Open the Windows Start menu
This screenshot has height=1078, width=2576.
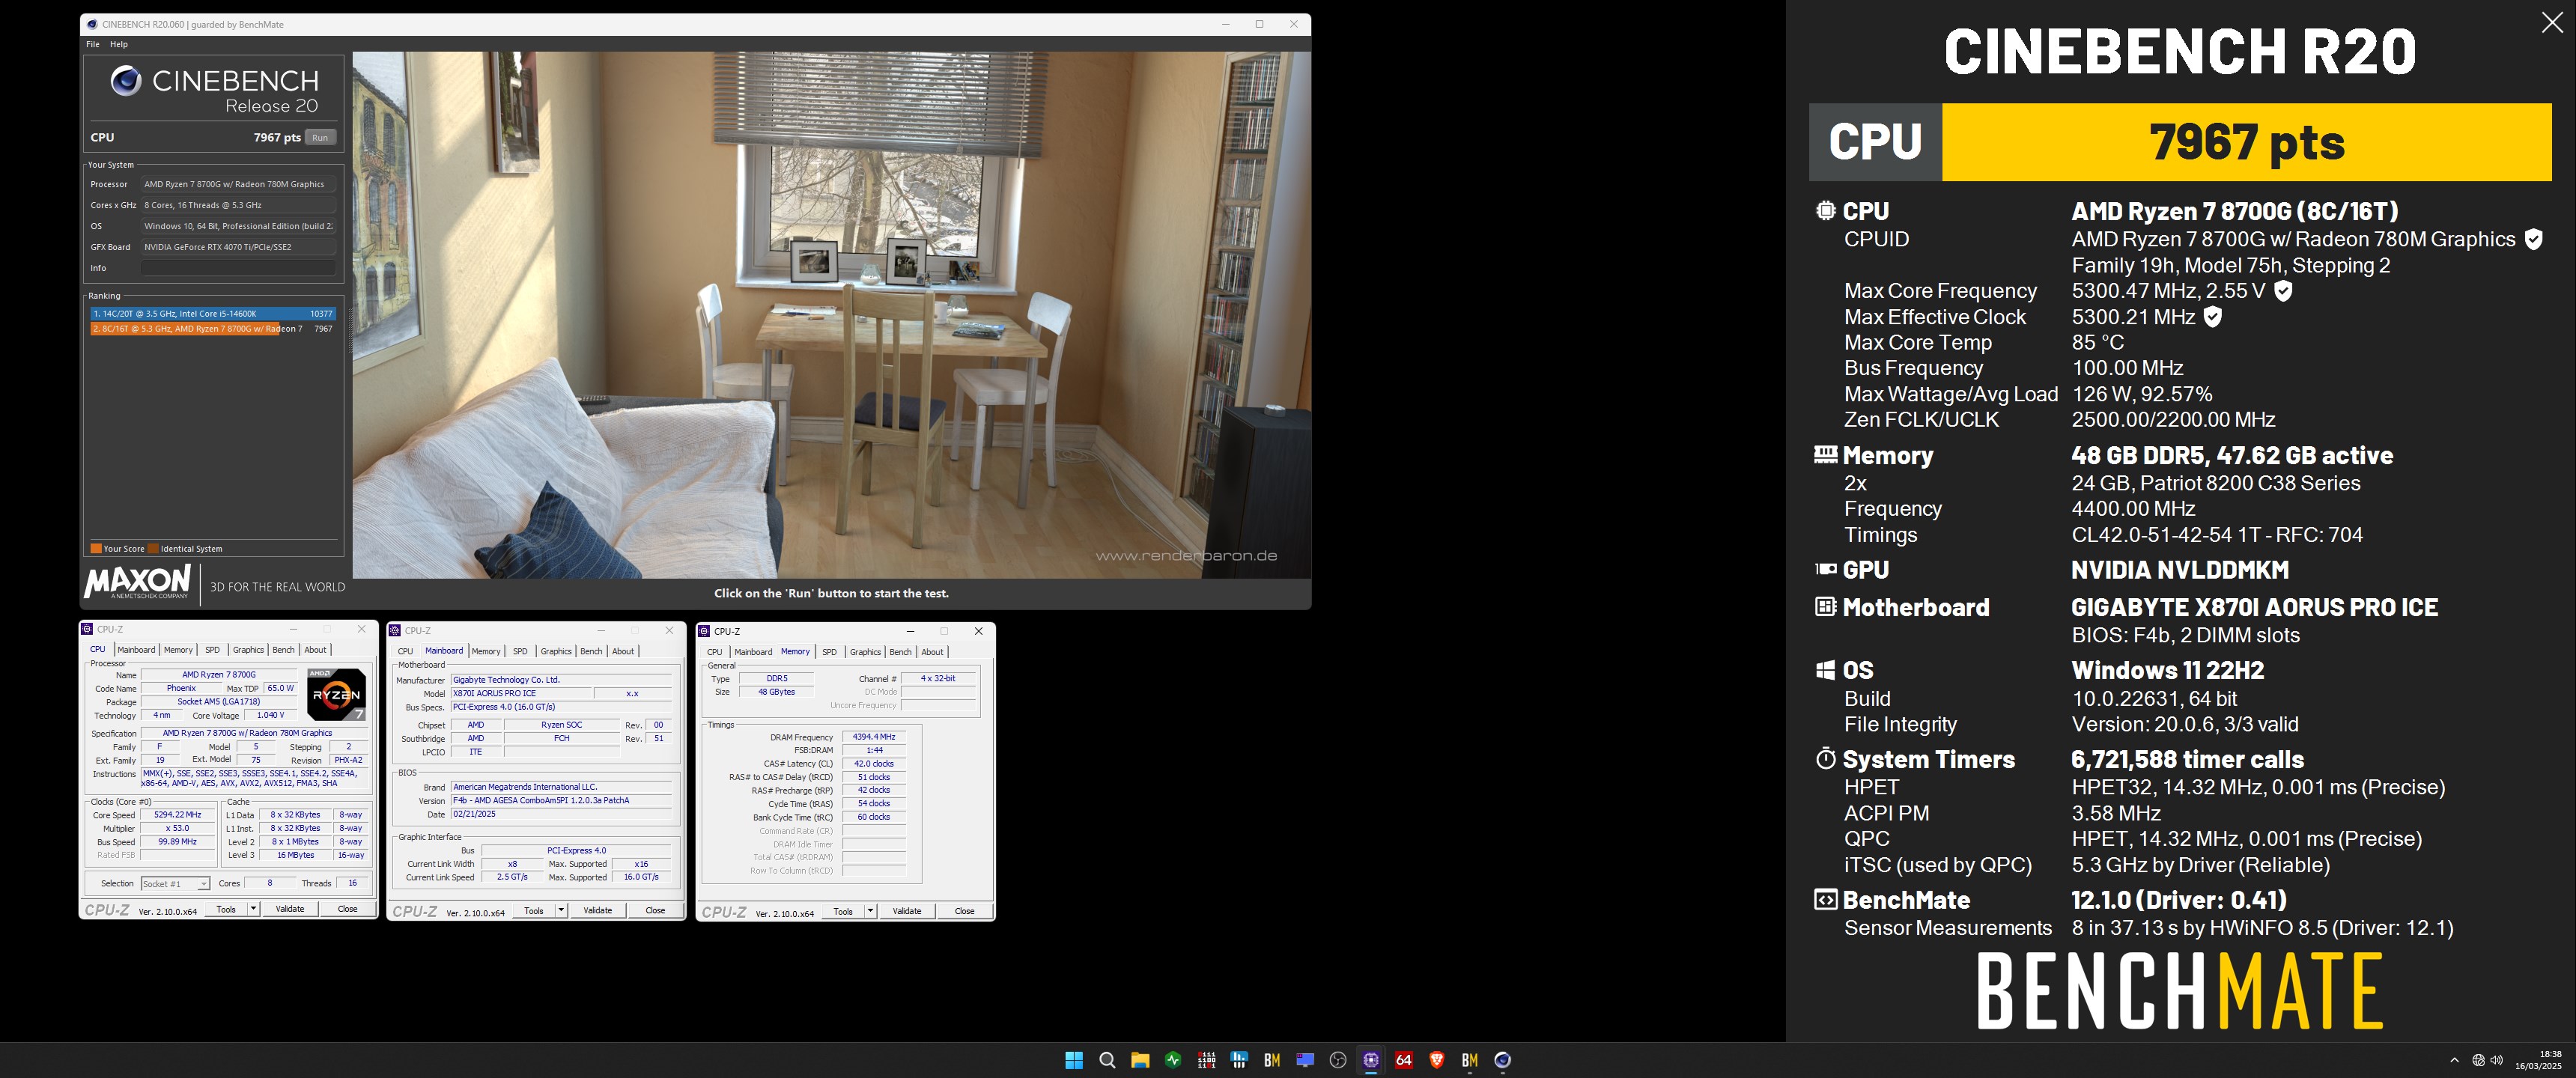pyautogui.click(x=1074, y=1060)
